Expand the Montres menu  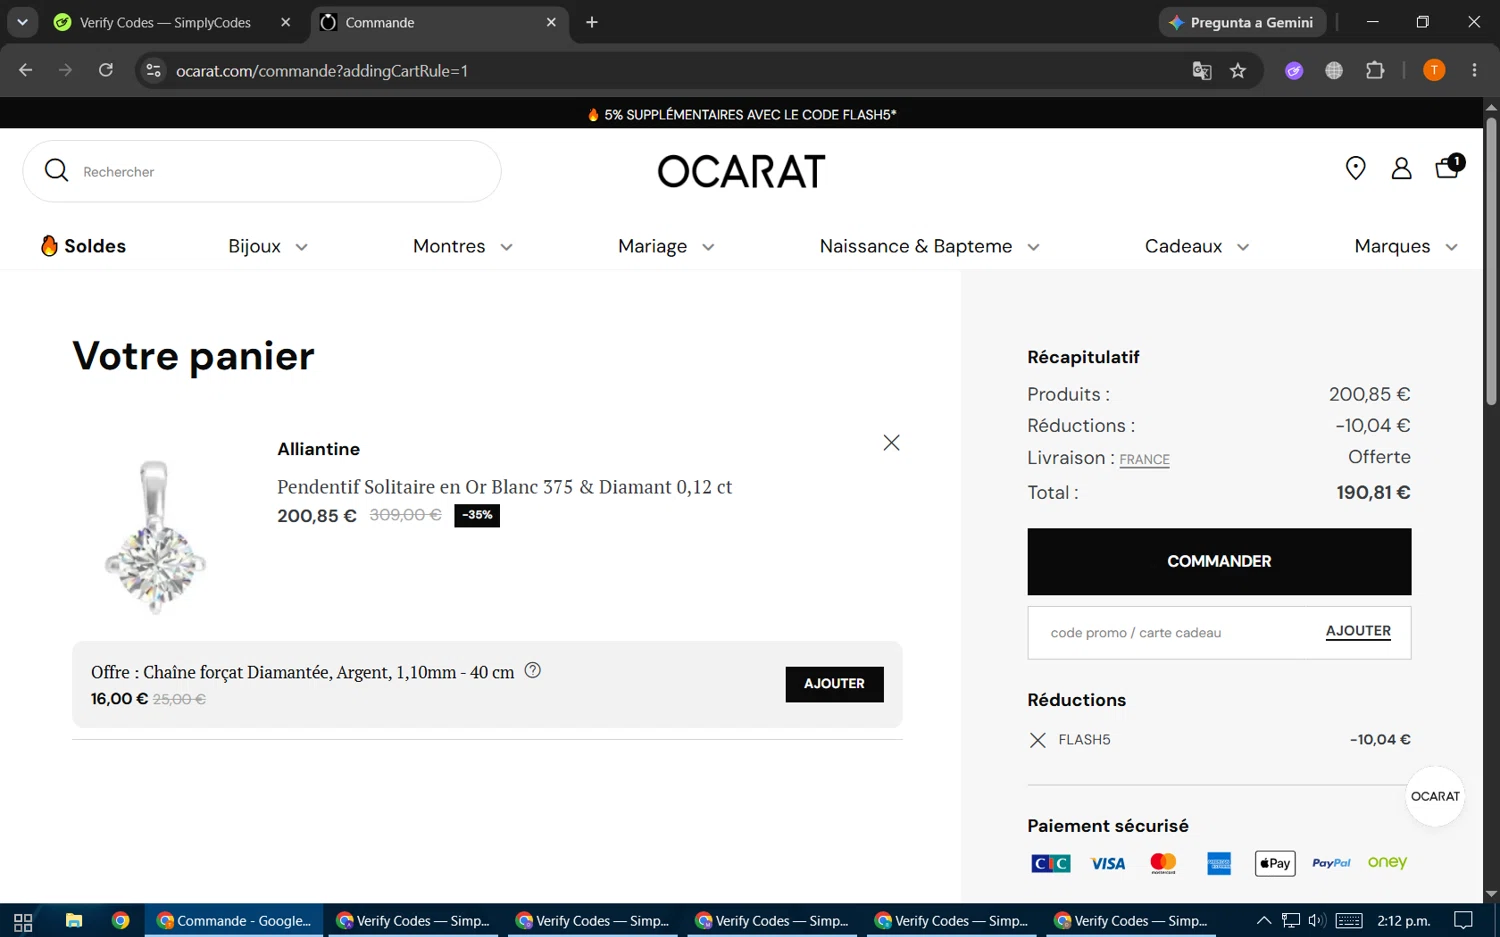click(462, 246)
